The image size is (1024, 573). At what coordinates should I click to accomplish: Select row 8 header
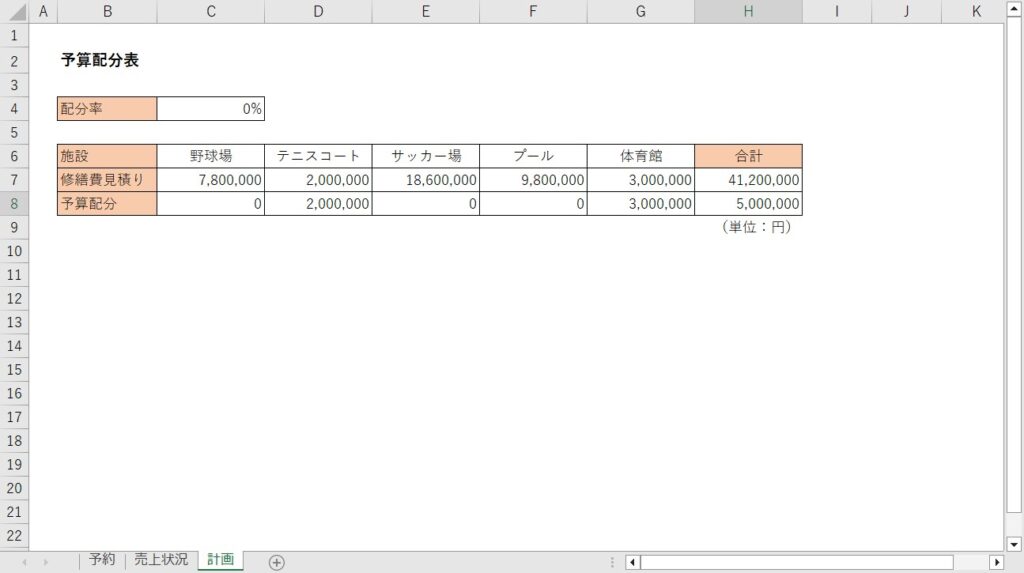tap(15, 203)
